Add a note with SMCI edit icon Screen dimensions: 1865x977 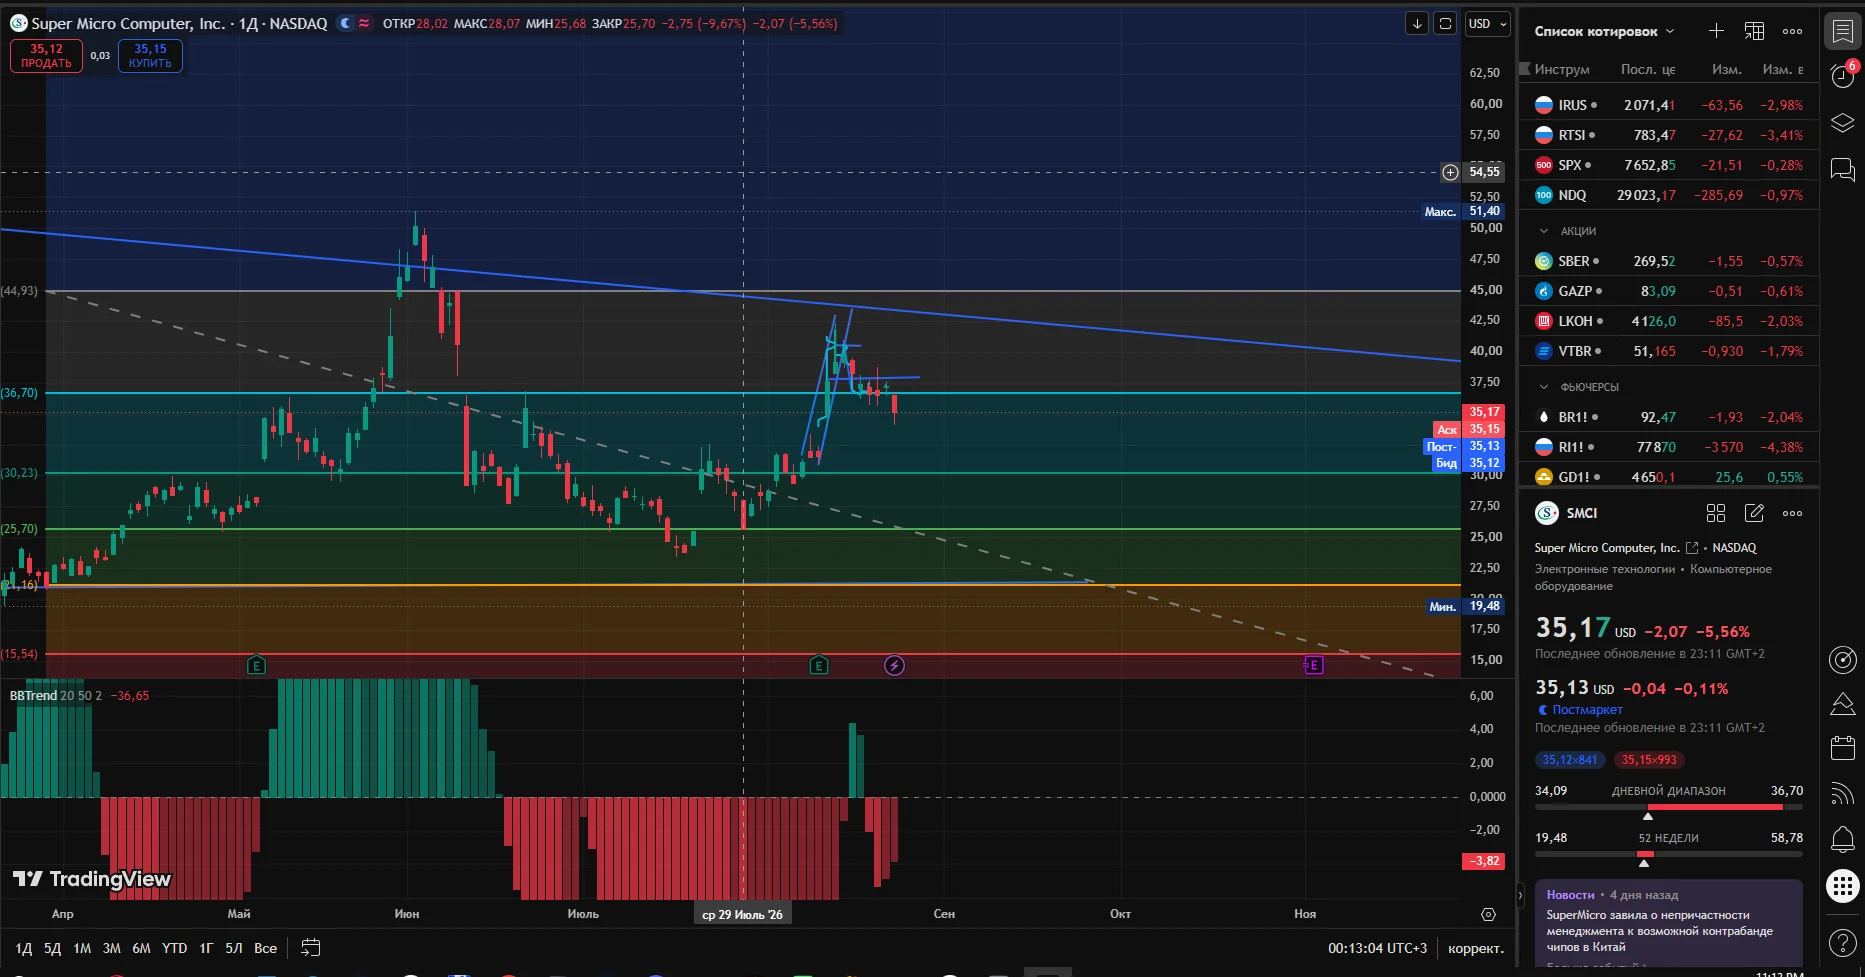pyautogui.click(x=1754, y=513)
